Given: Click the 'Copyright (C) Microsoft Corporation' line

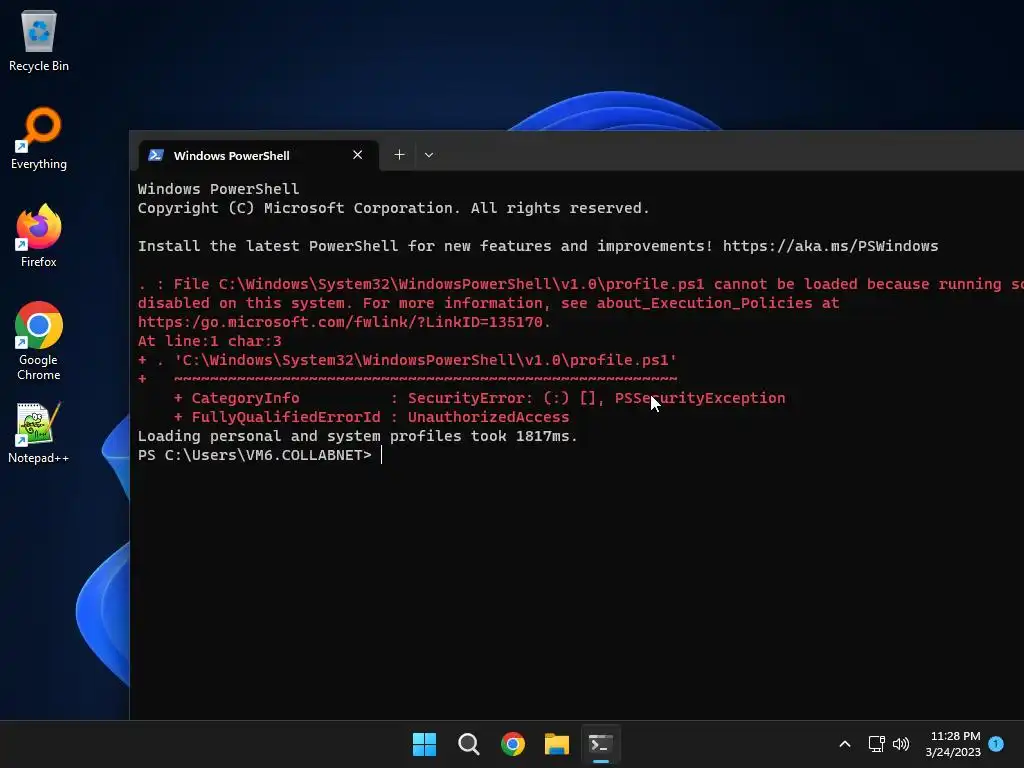Looking at the screenshot, I should click(x=394, y=208).
